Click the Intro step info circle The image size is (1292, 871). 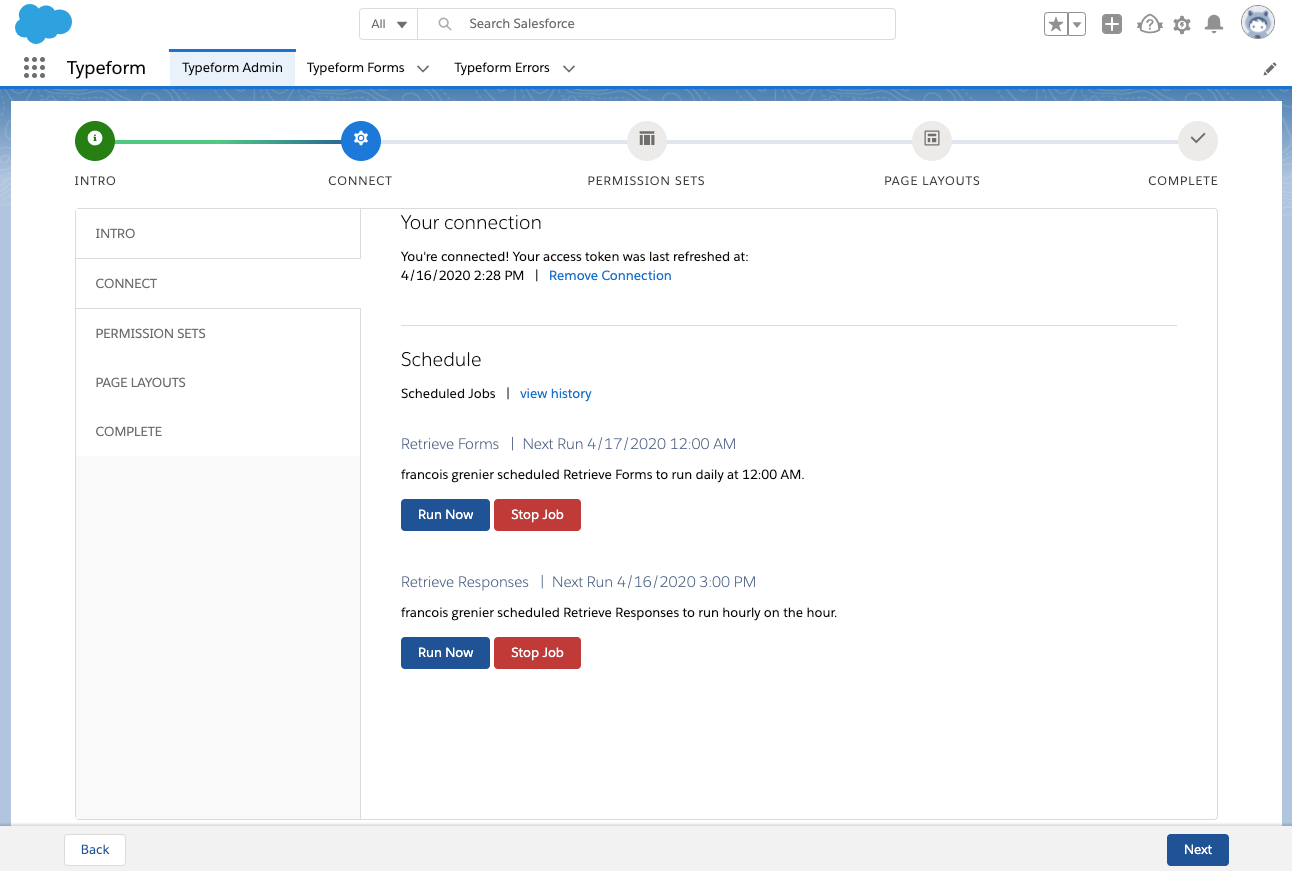coord(95,140)
